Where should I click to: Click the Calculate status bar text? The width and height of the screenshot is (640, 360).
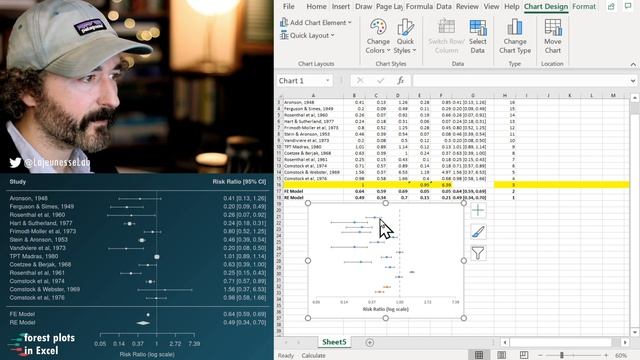(x=313, y=356)
